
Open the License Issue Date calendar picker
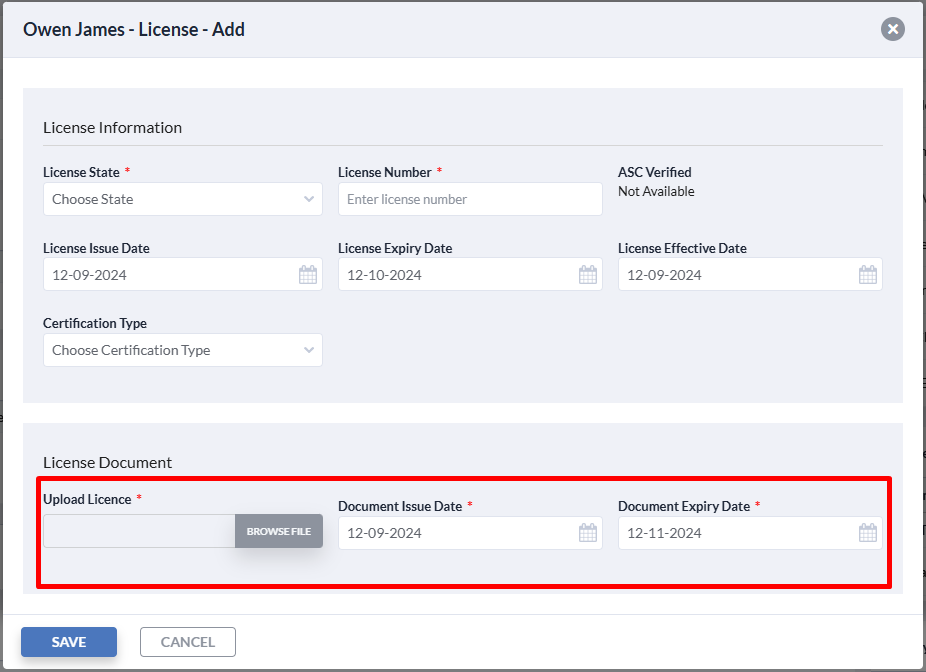click(308, 275)
